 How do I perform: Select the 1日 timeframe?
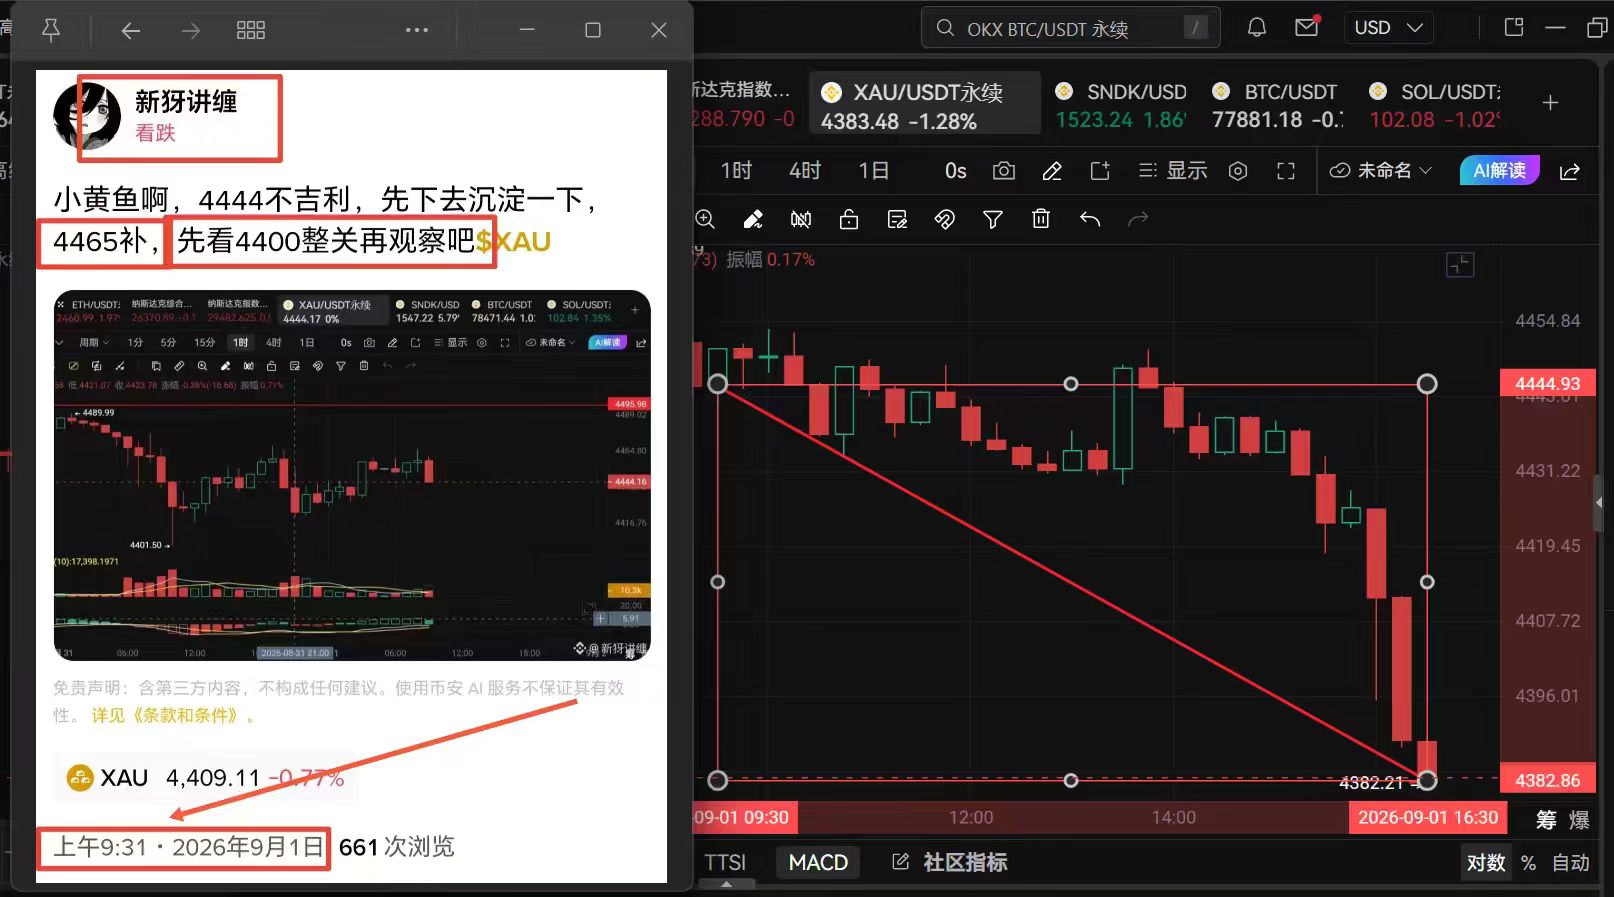pos(873,171)
